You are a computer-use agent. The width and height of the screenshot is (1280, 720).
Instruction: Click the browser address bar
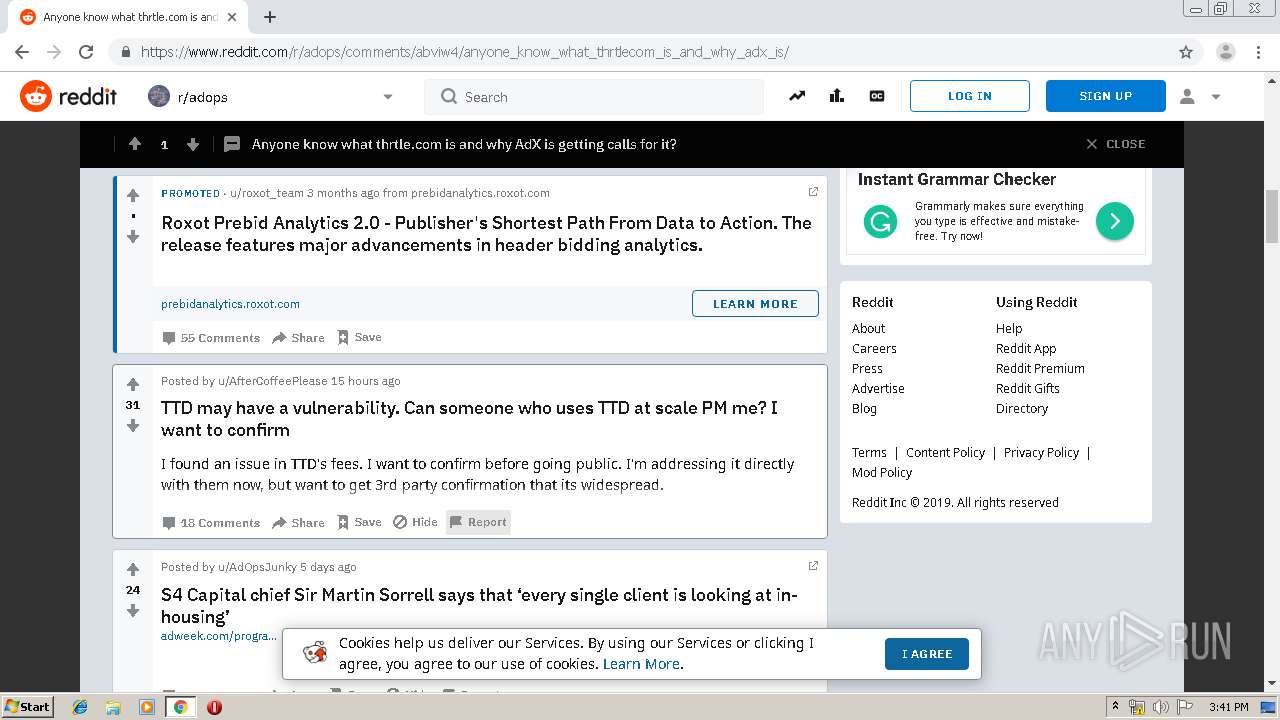tap(640, 52)
